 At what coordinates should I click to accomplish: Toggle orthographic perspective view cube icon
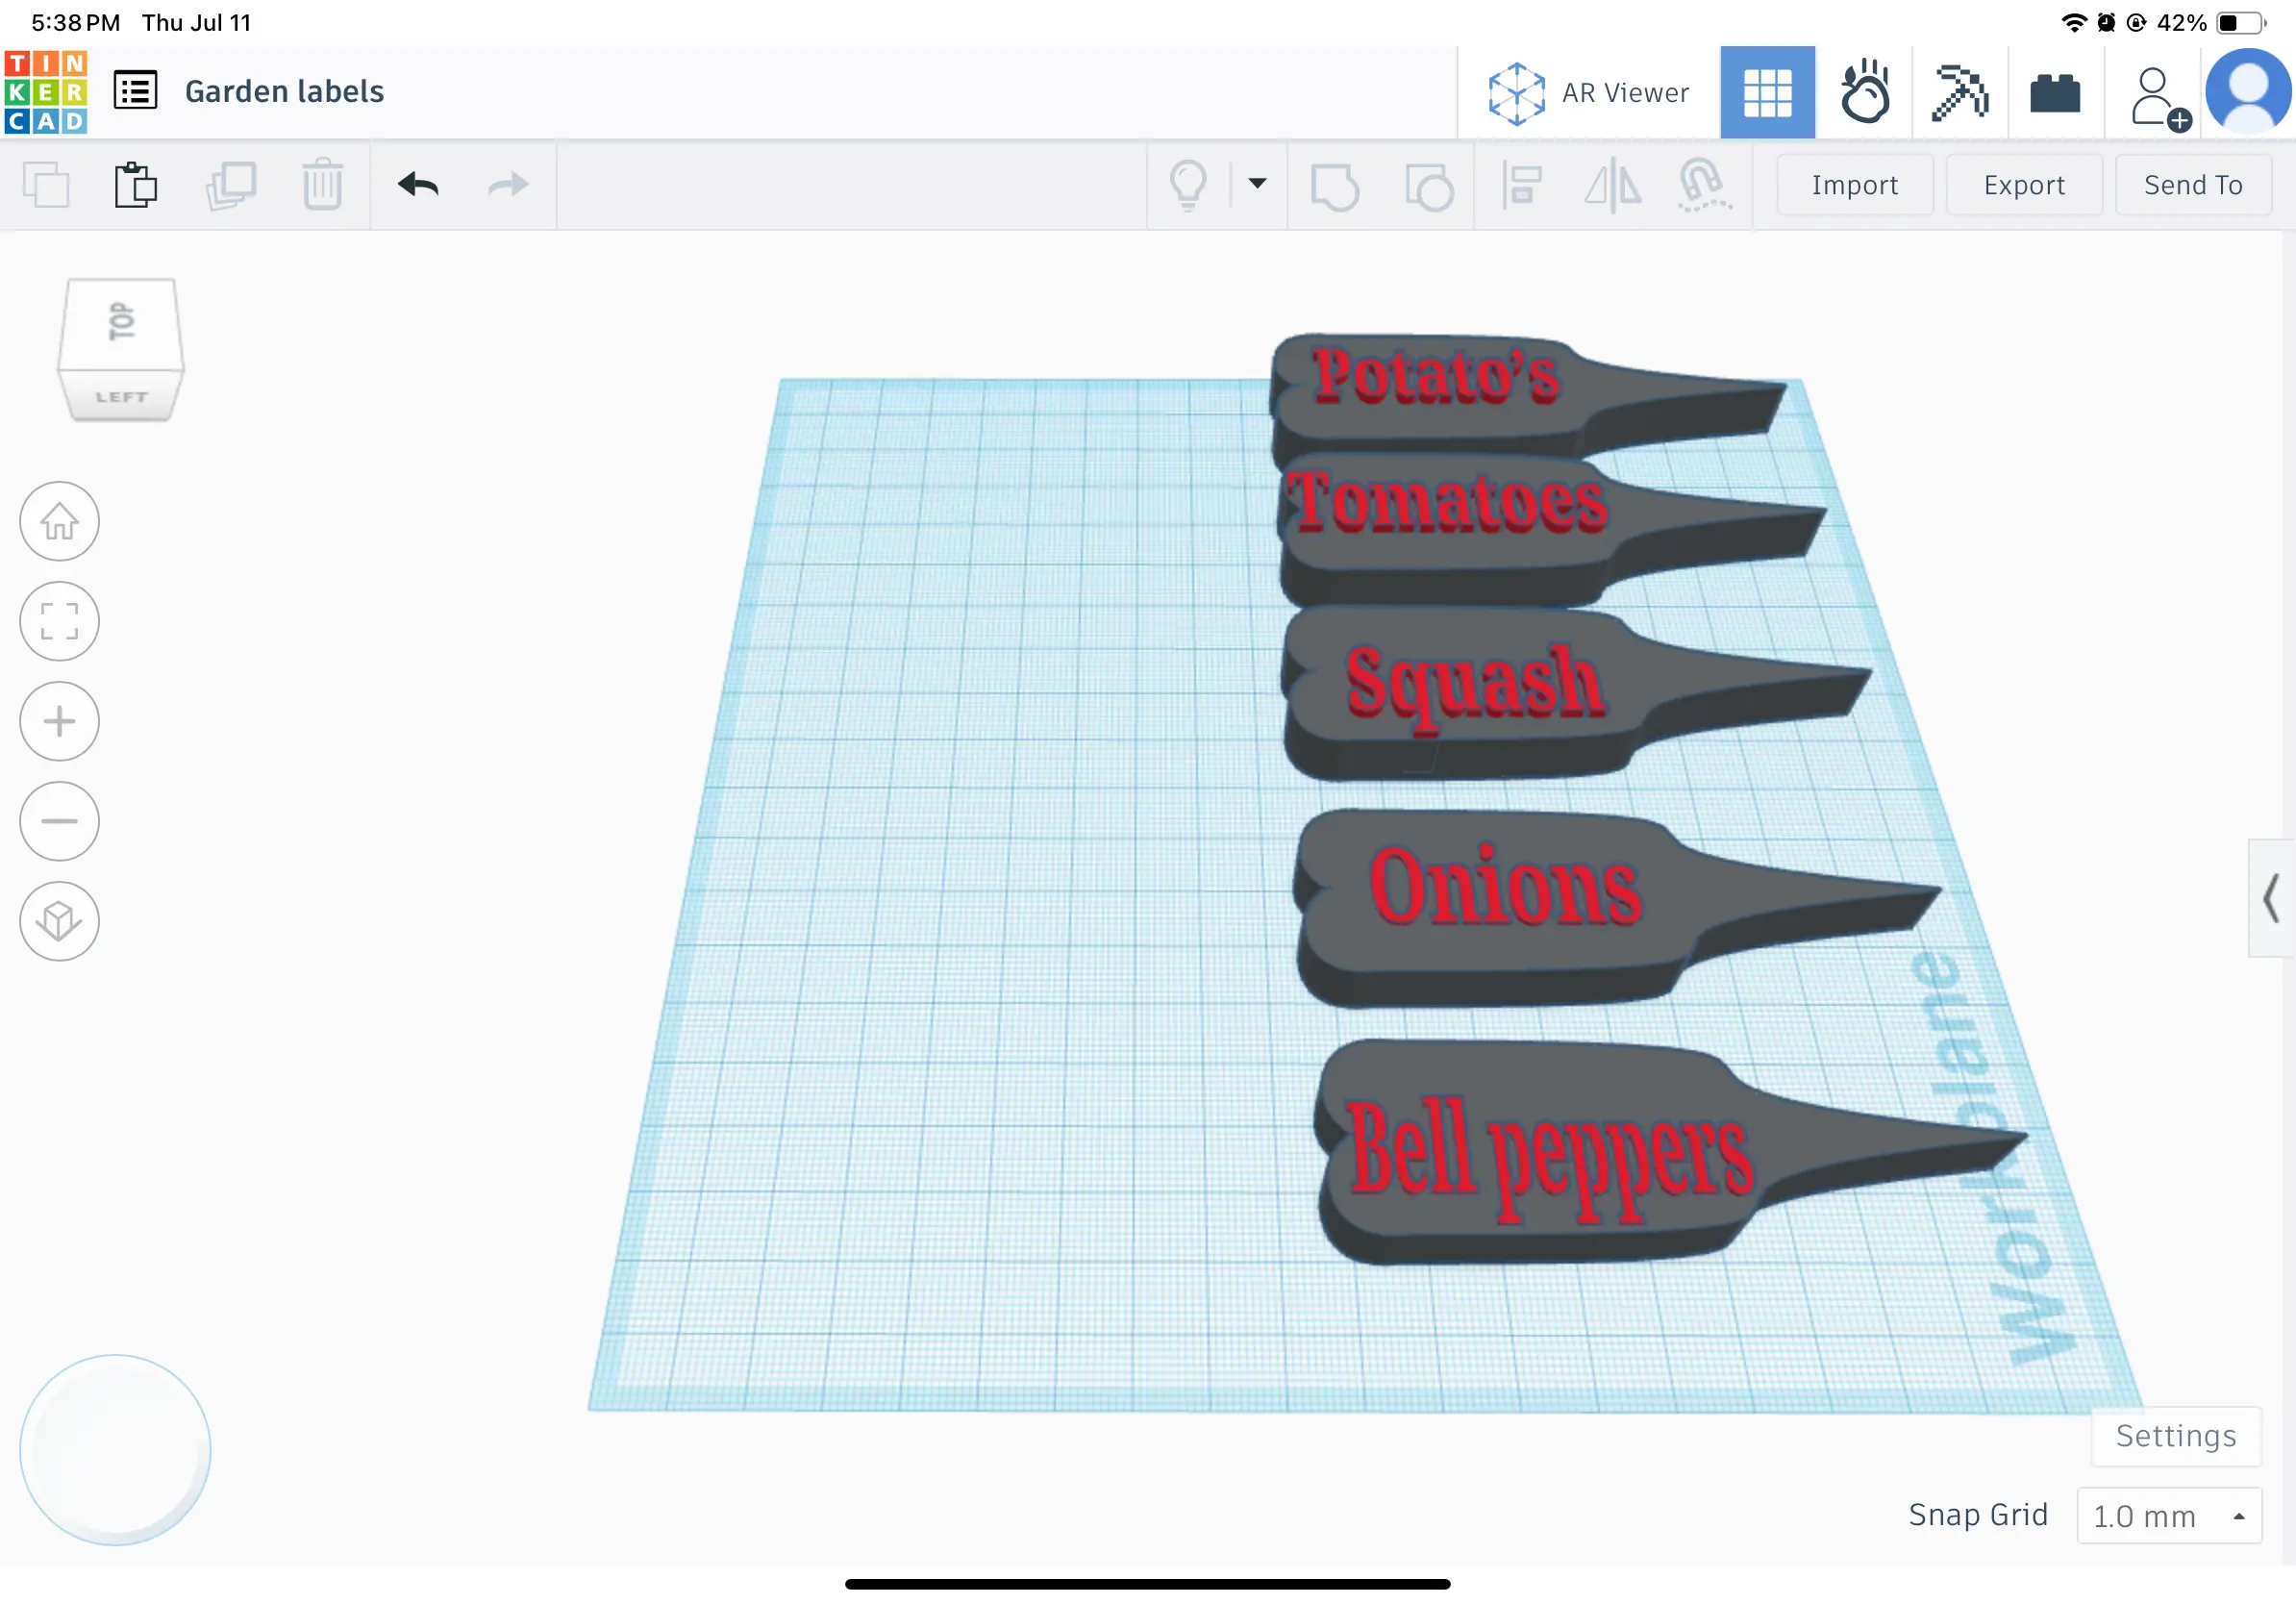tap(59, 921)
